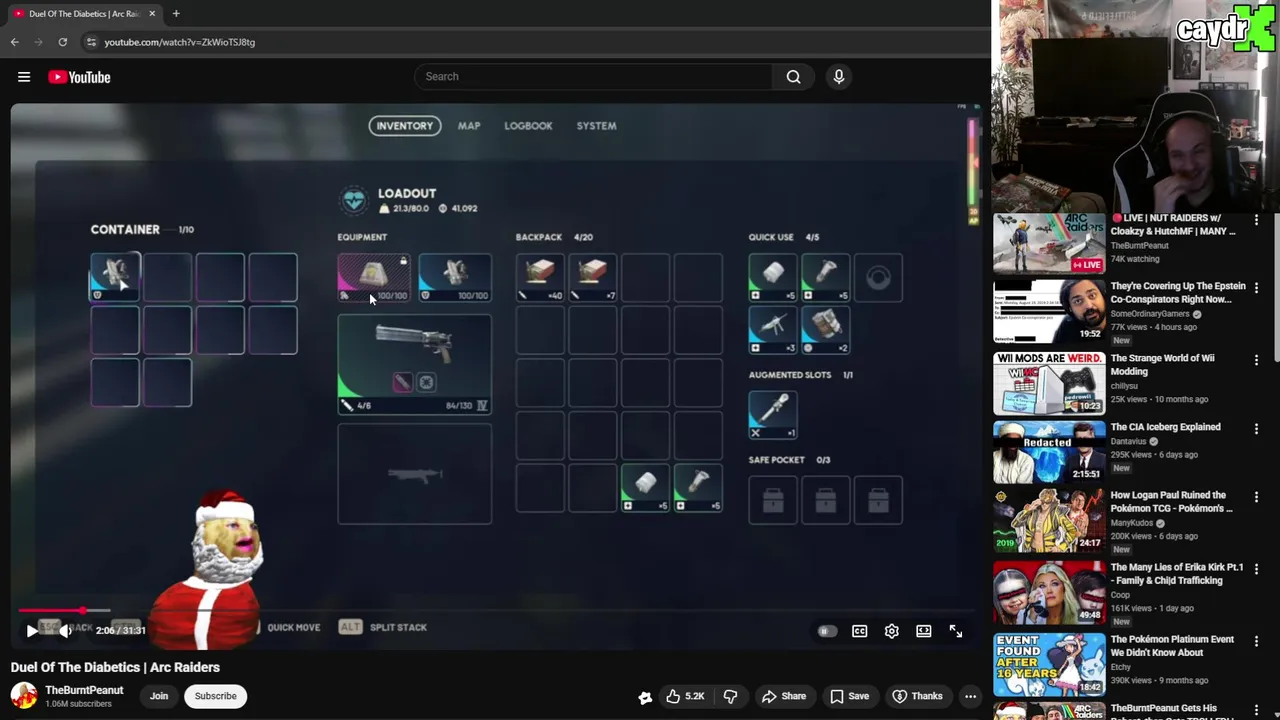Screen dimensions: 1280x720
Task: Click the loadout heart shield icon
Action: pyautogui.click(x=354, y=200)
